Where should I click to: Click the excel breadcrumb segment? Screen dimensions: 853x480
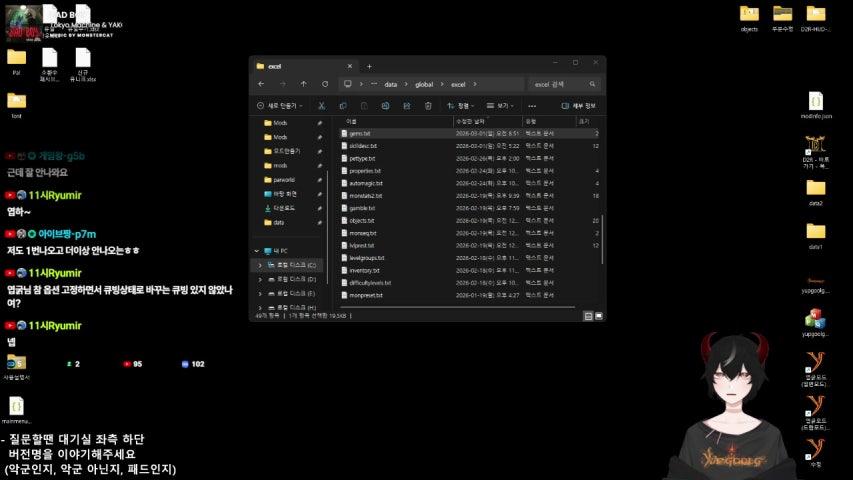458,84
